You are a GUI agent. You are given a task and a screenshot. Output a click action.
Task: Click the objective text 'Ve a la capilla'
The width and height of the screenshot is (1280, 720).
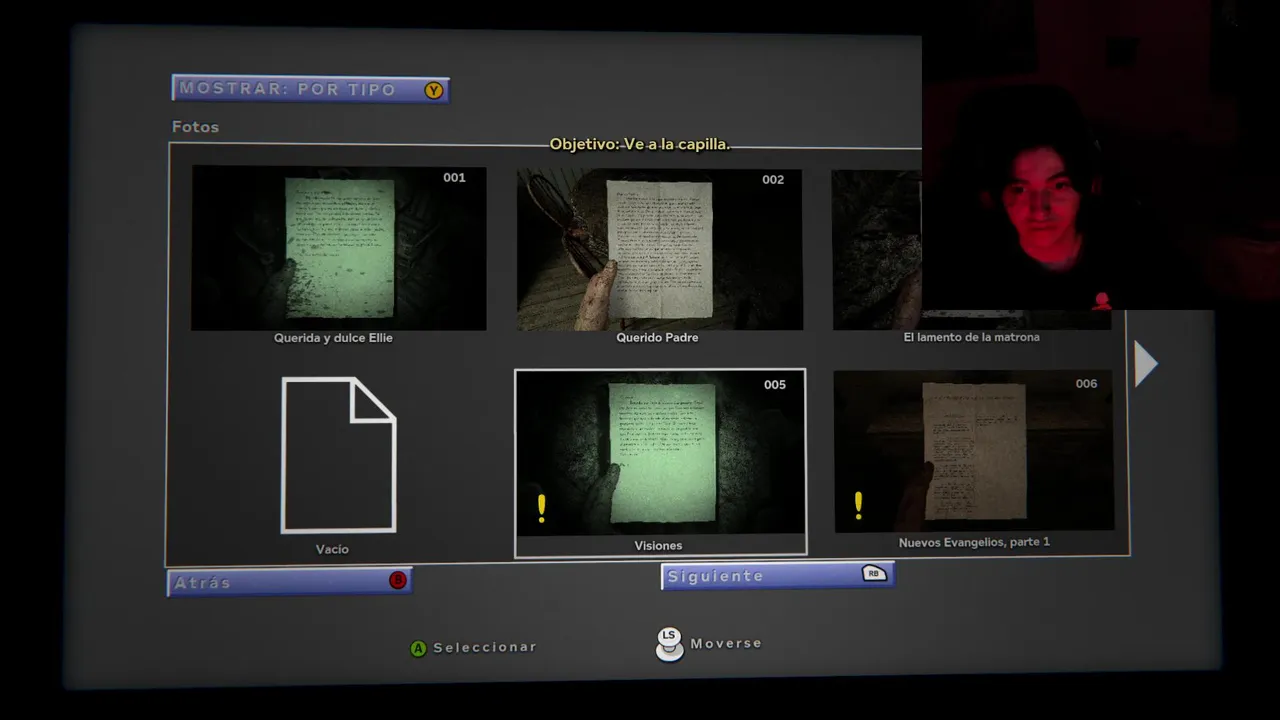(676, 144)
